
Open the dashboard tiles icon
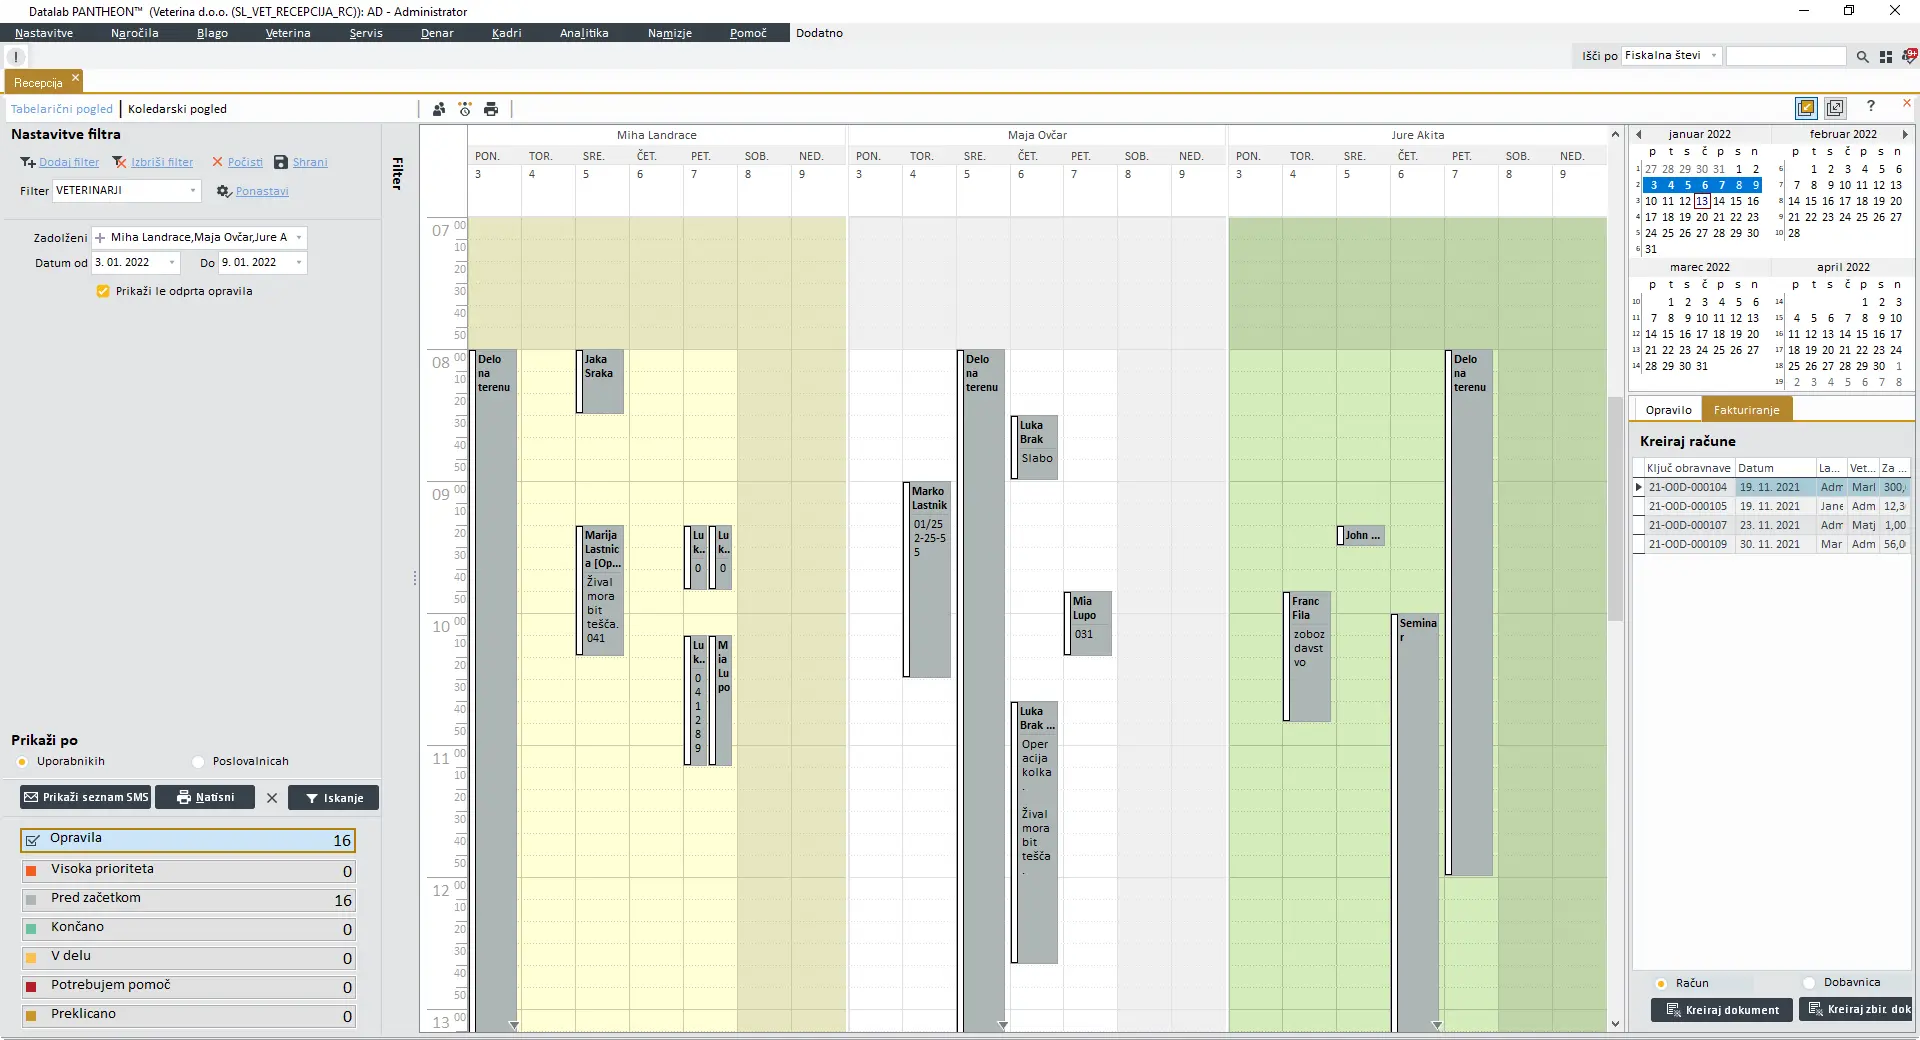click(1886, 57)
